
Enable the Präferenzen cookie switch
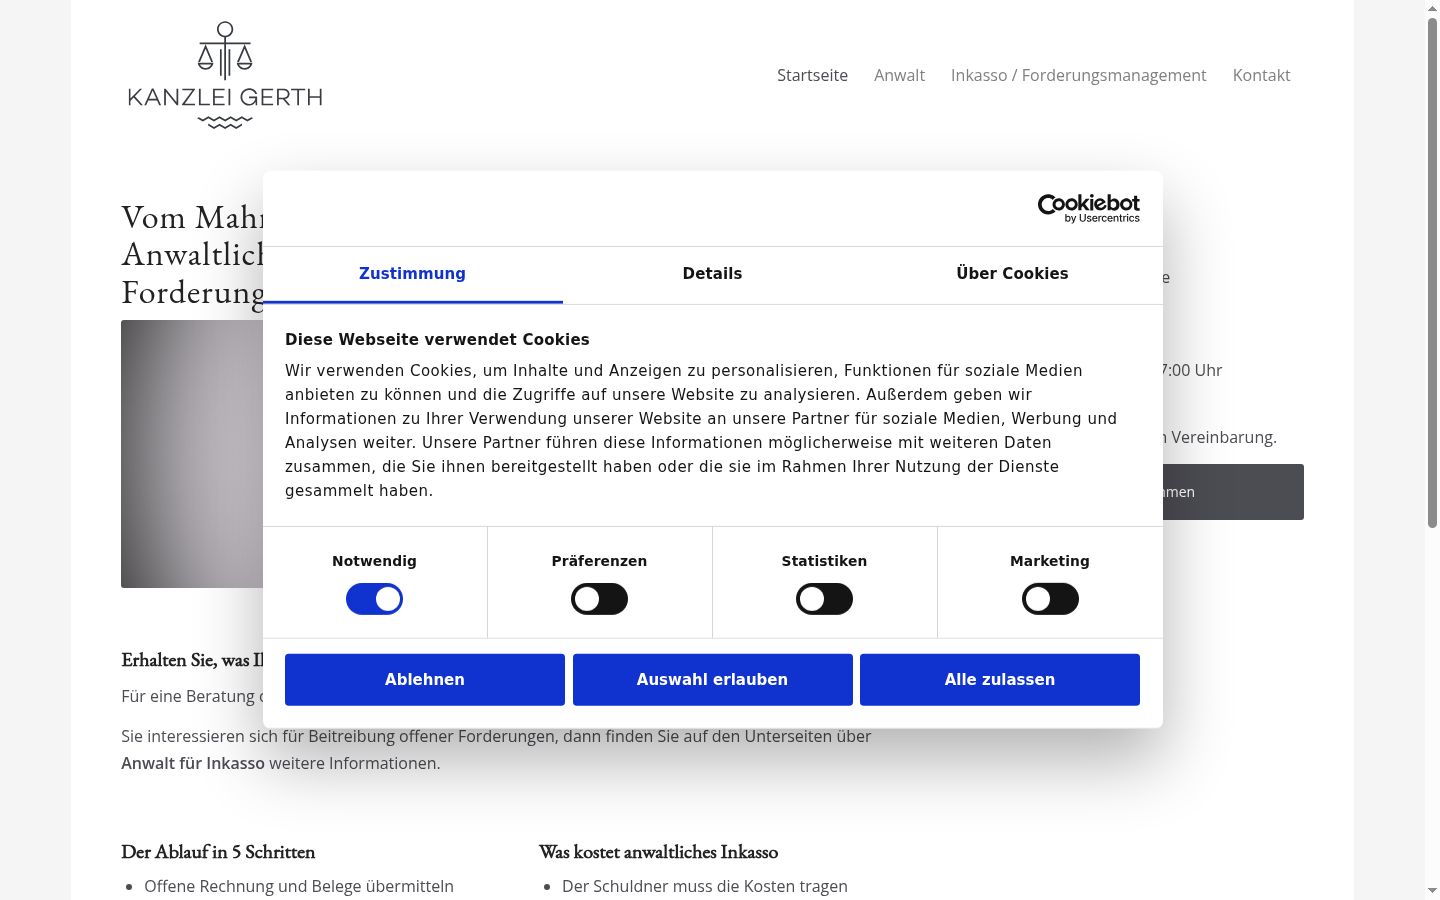click(x=599, y=599)
